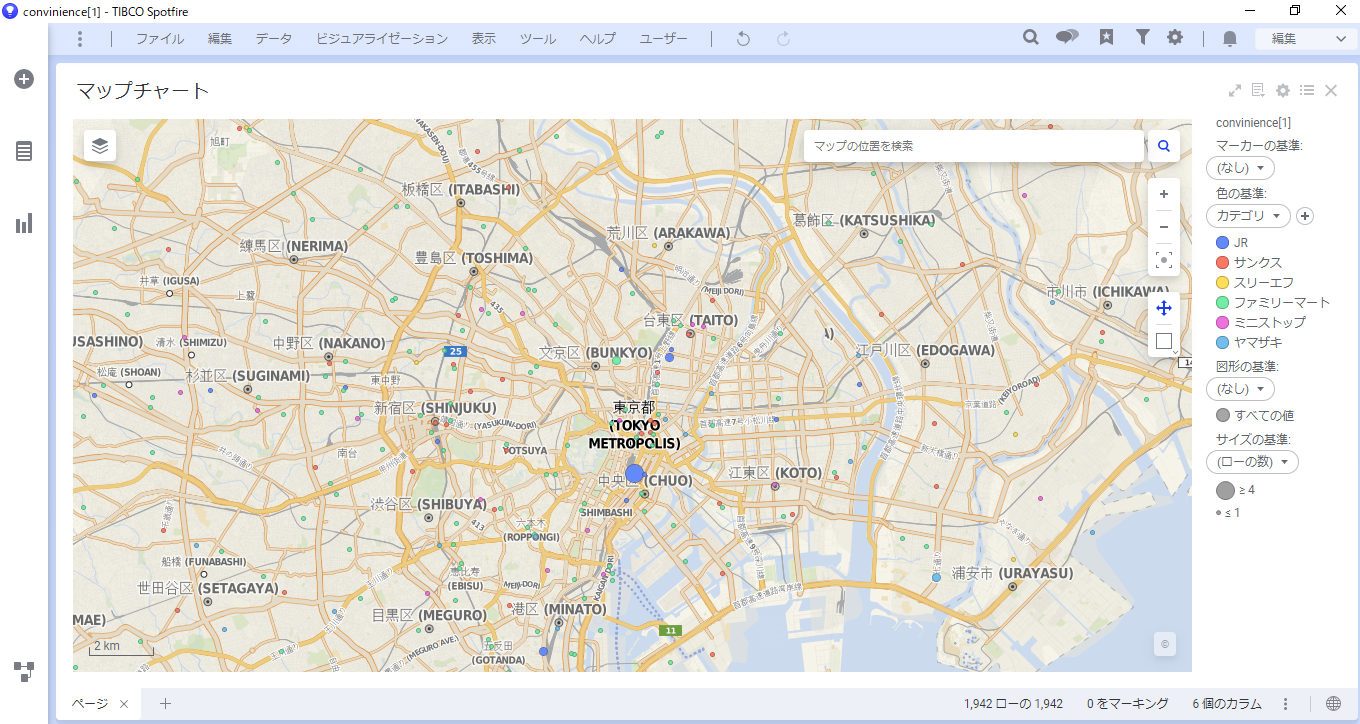Click the convinience[1] legend label
The image size is (1360, 724).
[1253, 123]
